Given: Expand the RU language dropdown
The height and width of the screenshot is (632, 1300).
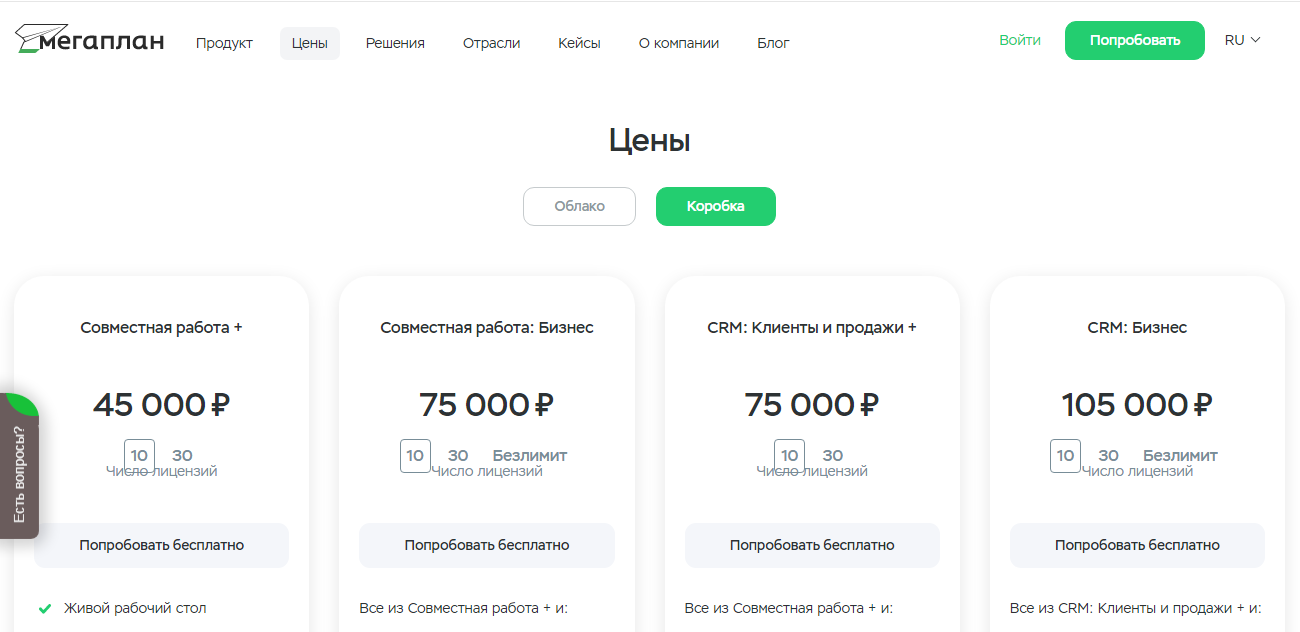Looking at the screenshot, I should 1242,40.
